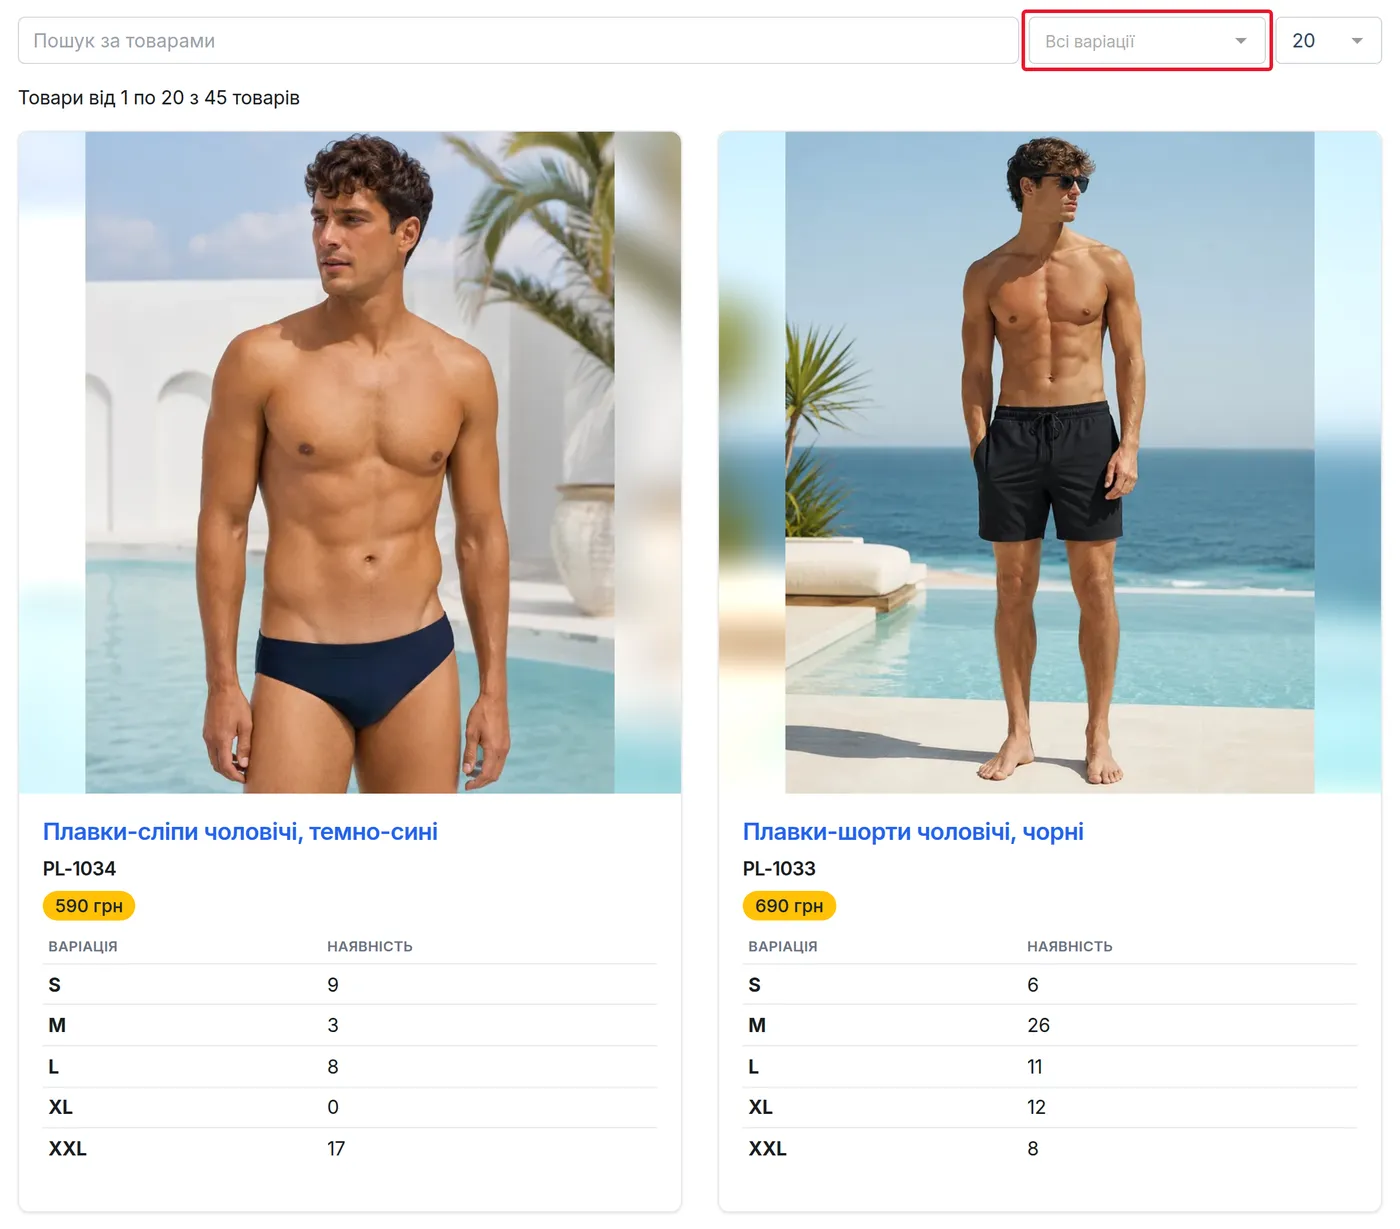This screenshot has height=1229, width=1400.
Task: Open the 'Всі варіації' dropdown
Action: [x=1146, y=41]
